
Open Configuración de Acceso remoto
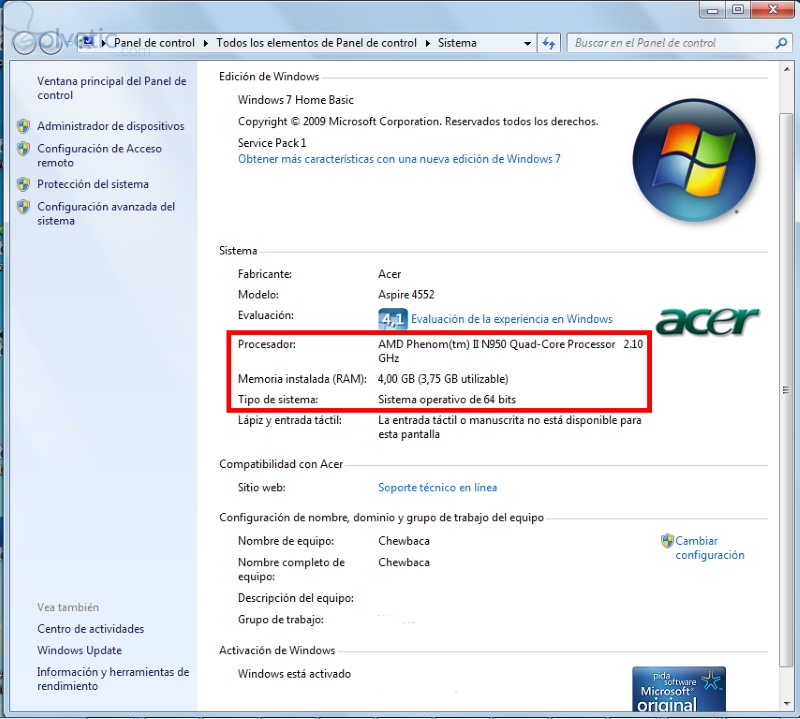99,156
